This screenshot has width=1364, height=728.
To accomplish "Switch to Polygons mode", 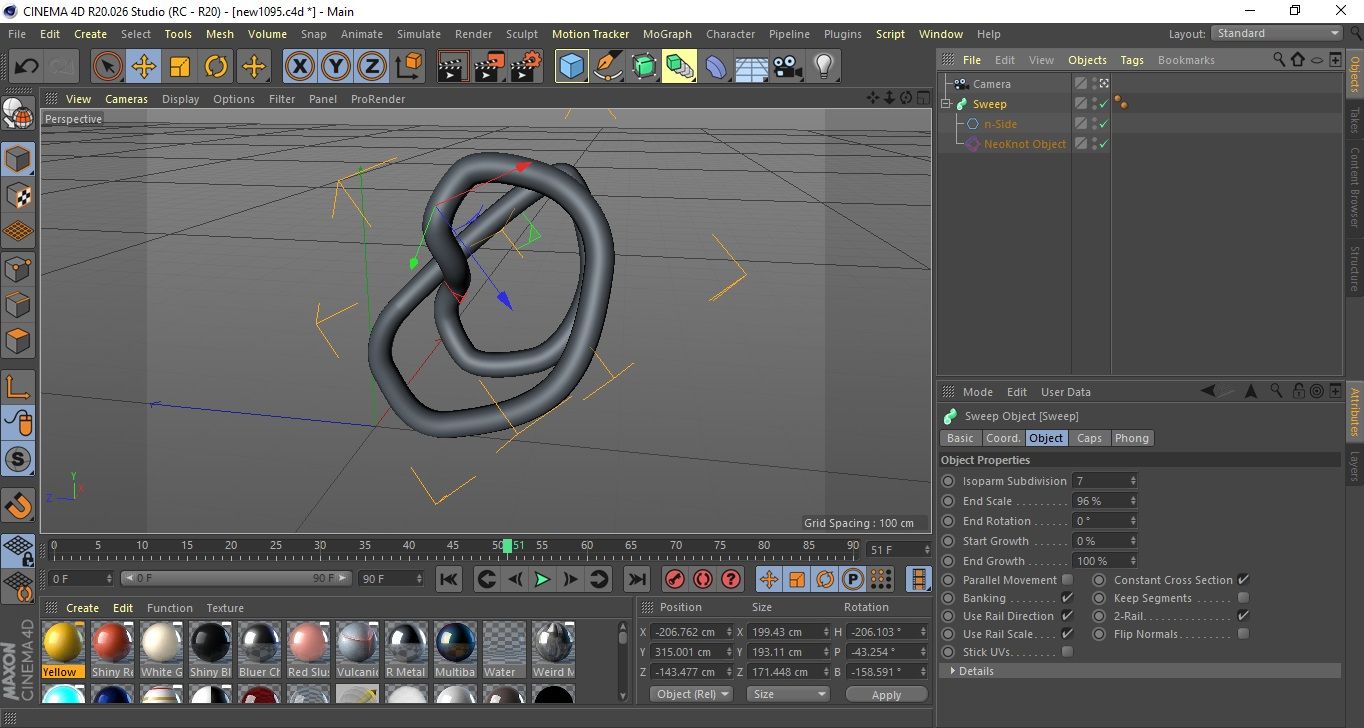I will pyautogui.click(x=18, y=341).
